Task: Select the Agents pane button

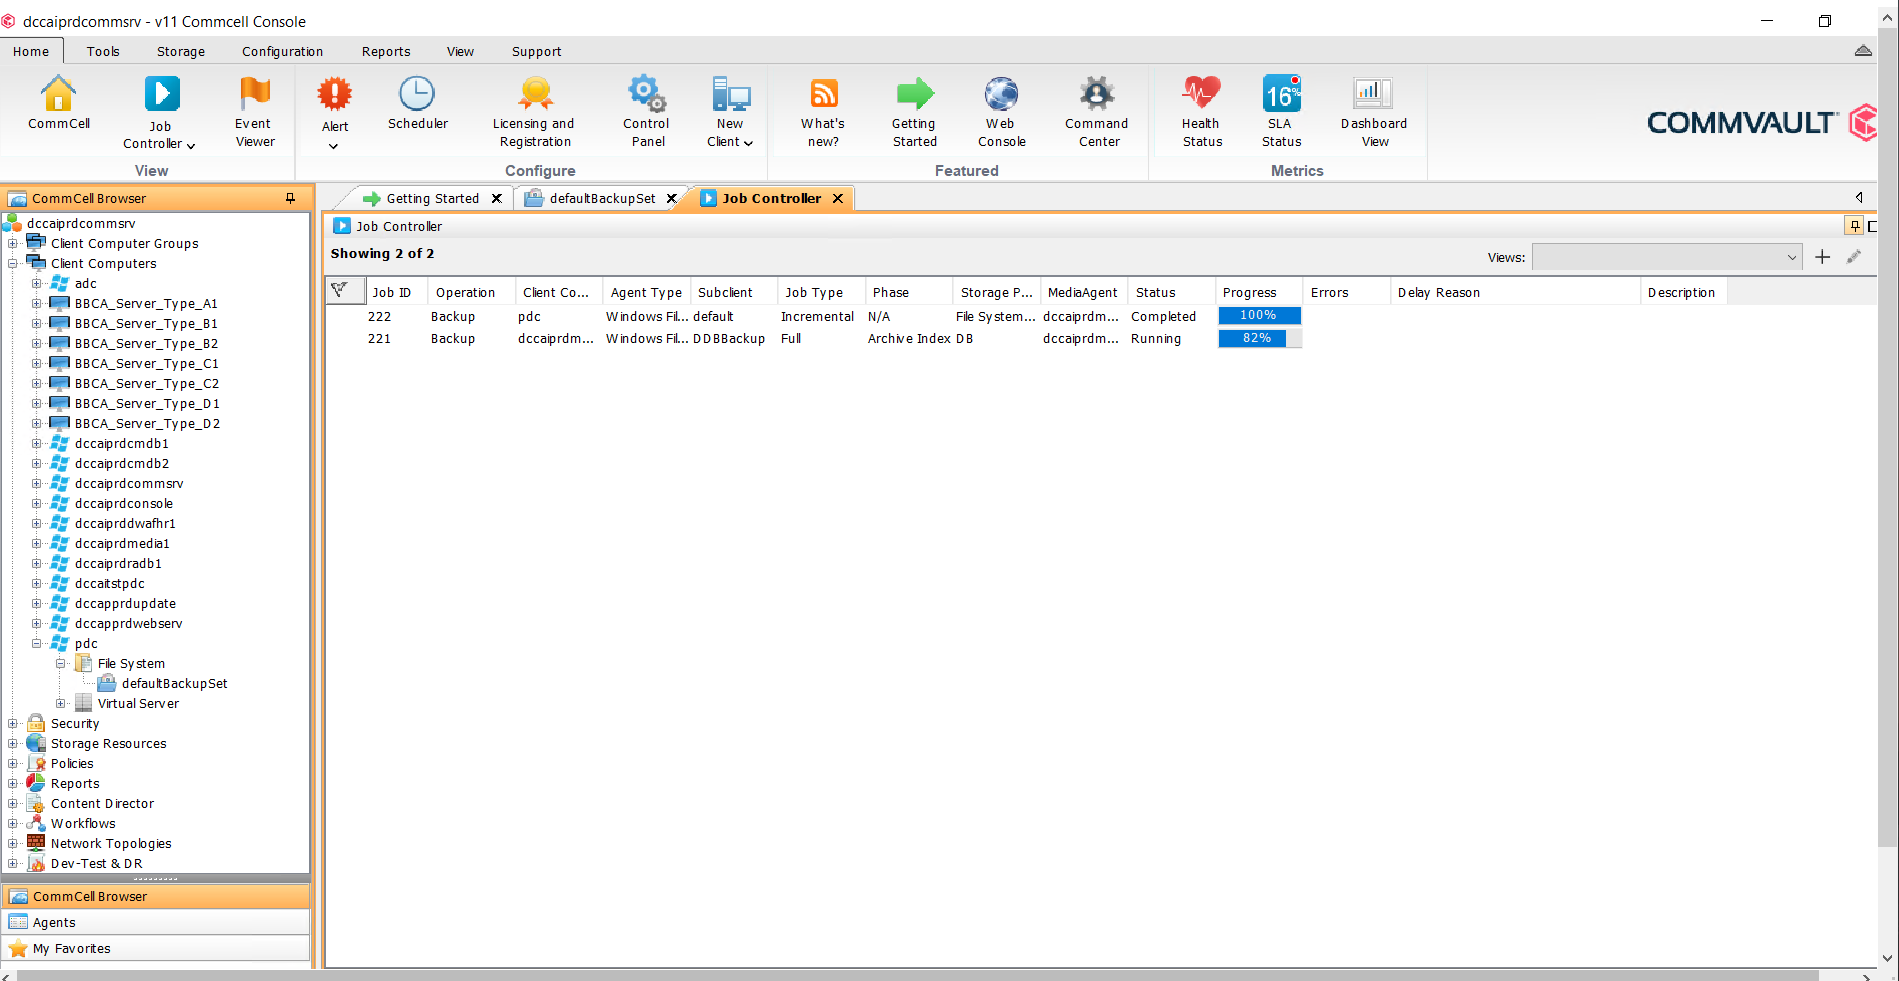Action: (x=156, y=922)
